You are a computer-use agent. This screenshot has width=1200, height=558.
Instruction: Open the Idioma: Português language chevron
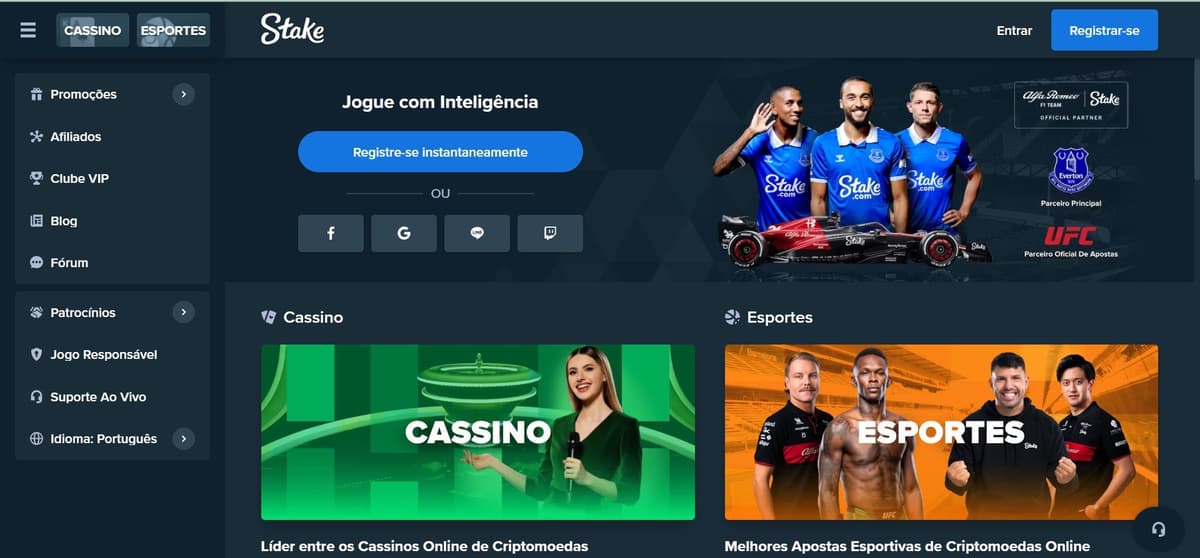coord(183,438)
